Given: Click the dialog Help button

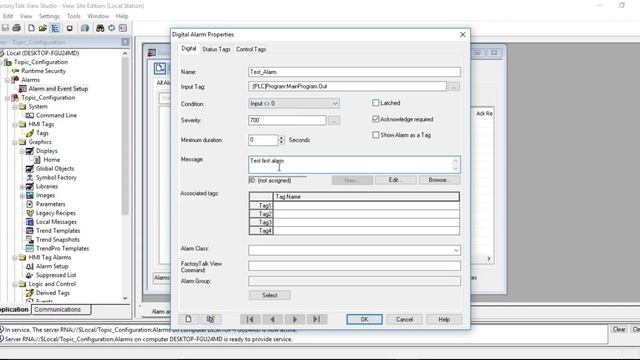Looking at the screenshot, I should [444, 319].
